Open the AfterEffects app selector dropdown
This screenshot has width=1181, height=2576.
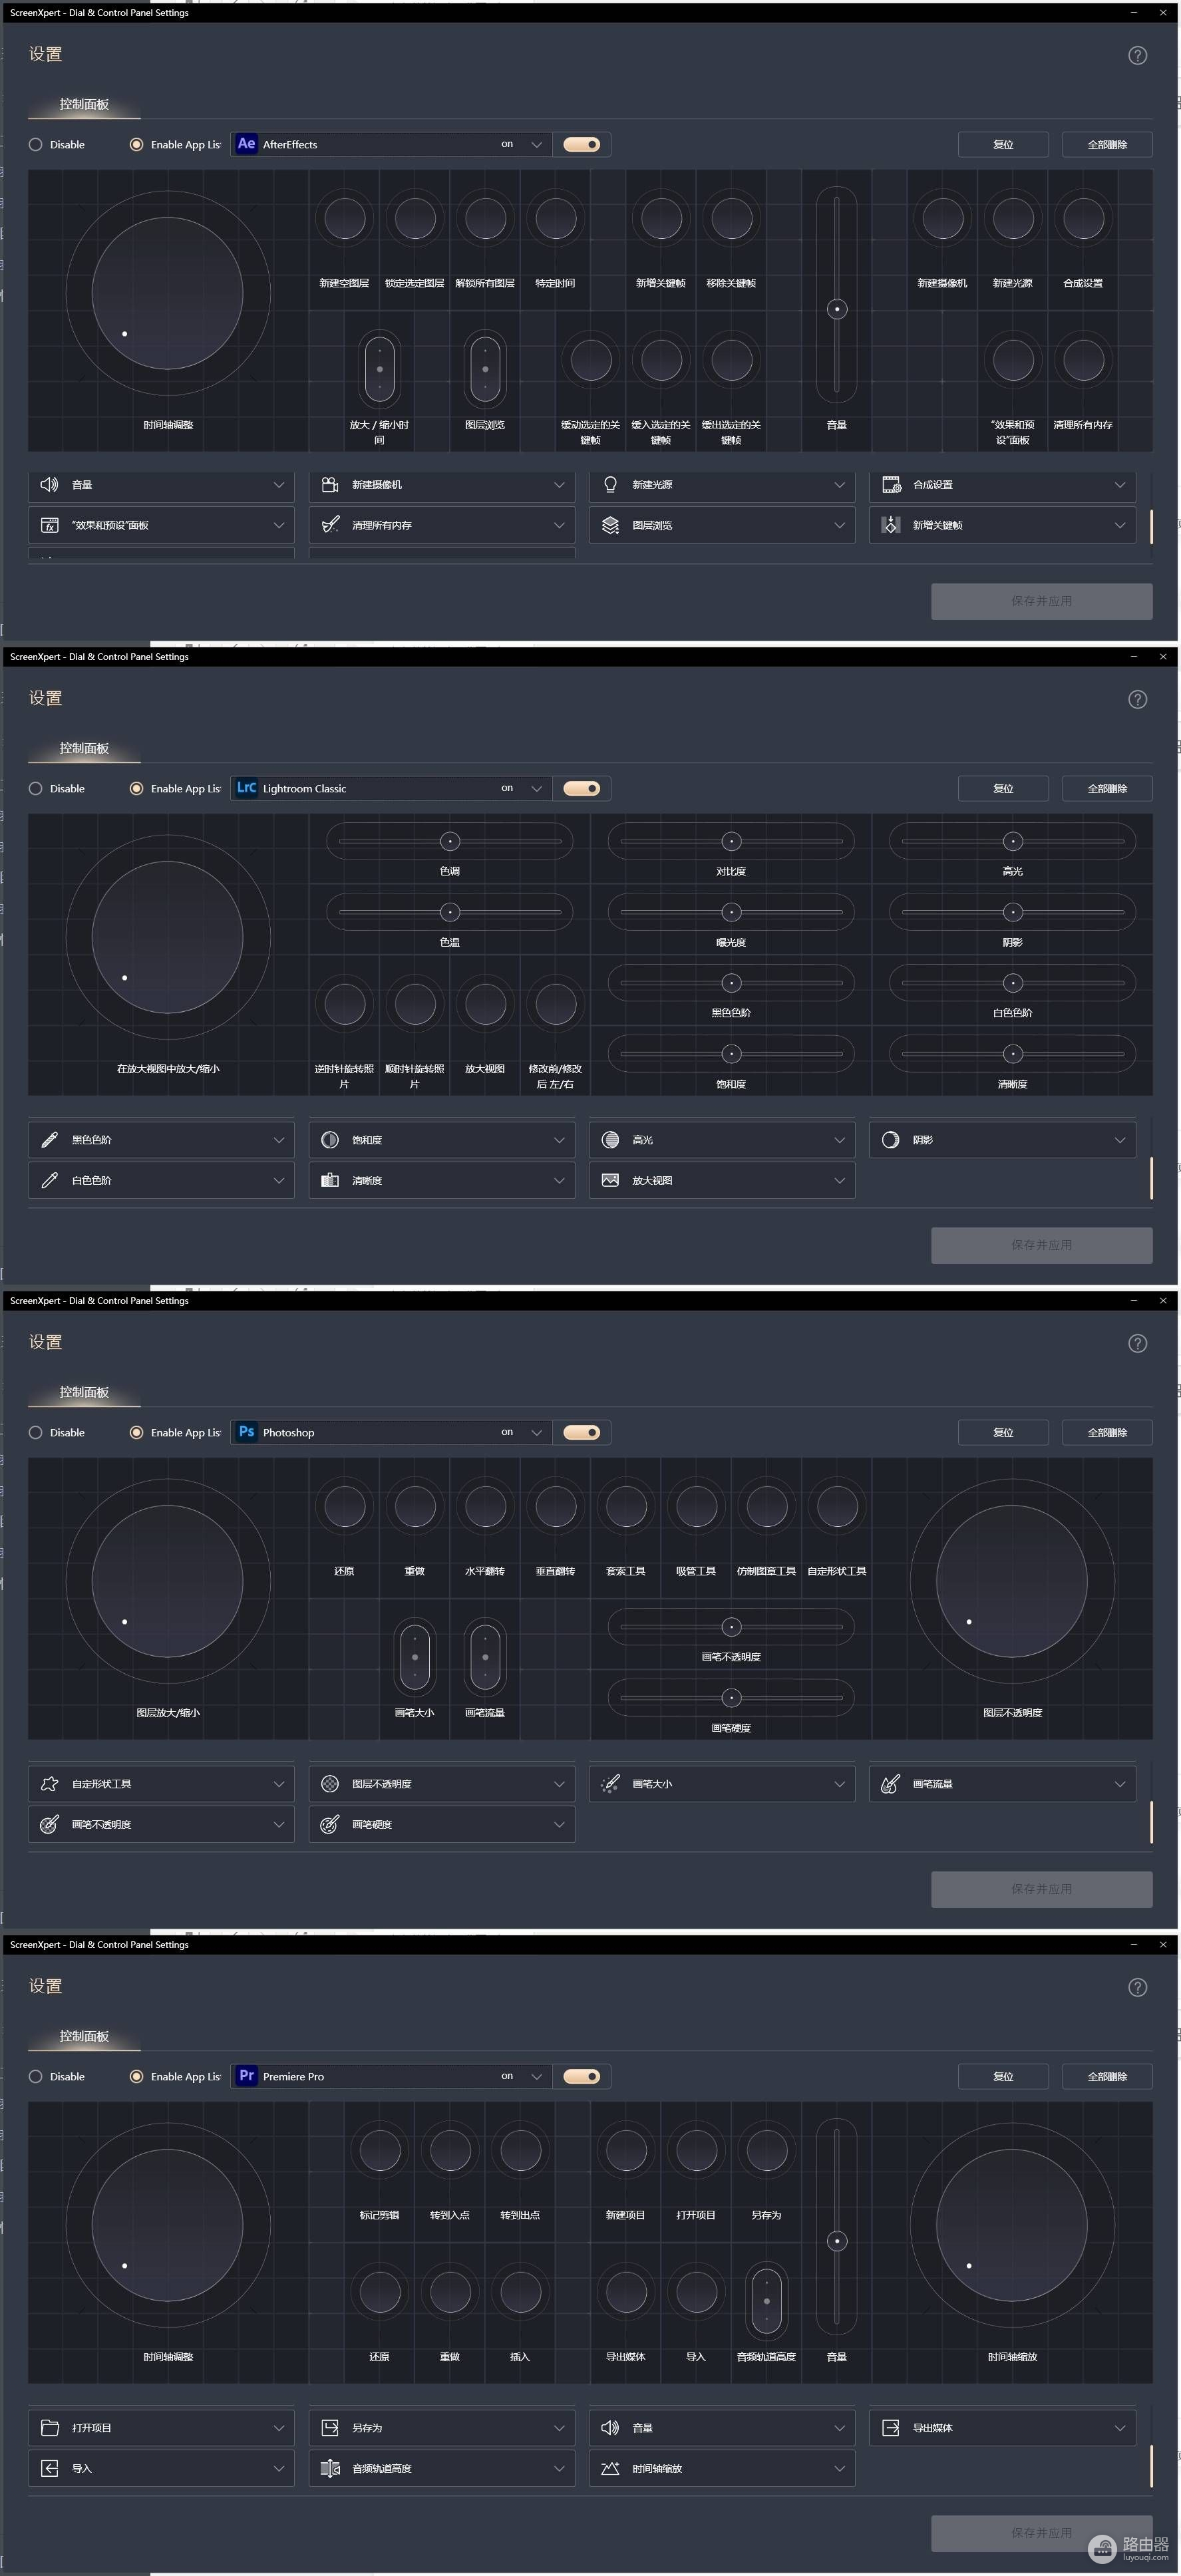coord(391,144)
